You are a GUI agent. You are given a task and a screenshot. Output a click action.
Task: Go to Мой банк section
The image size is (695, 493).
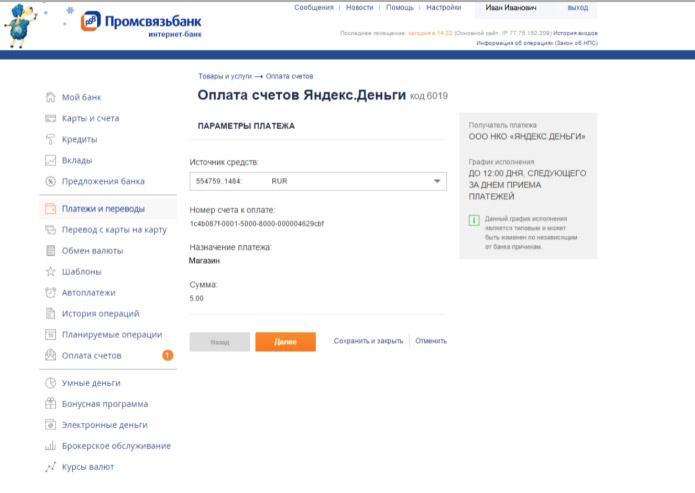coord(82,97)
